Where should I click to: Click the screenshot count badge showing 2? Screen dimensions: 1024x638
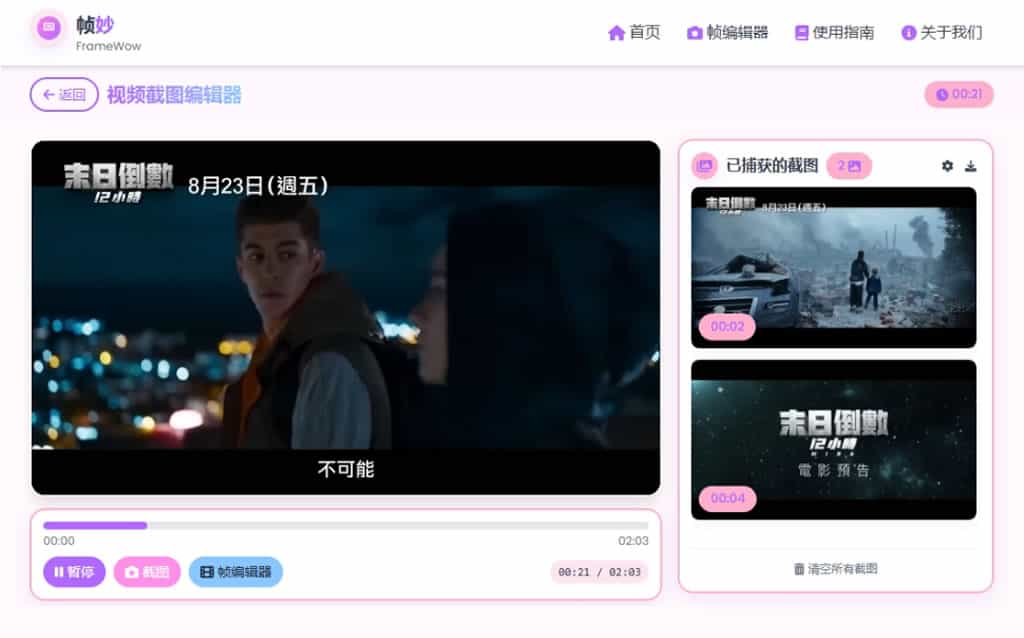849,166
